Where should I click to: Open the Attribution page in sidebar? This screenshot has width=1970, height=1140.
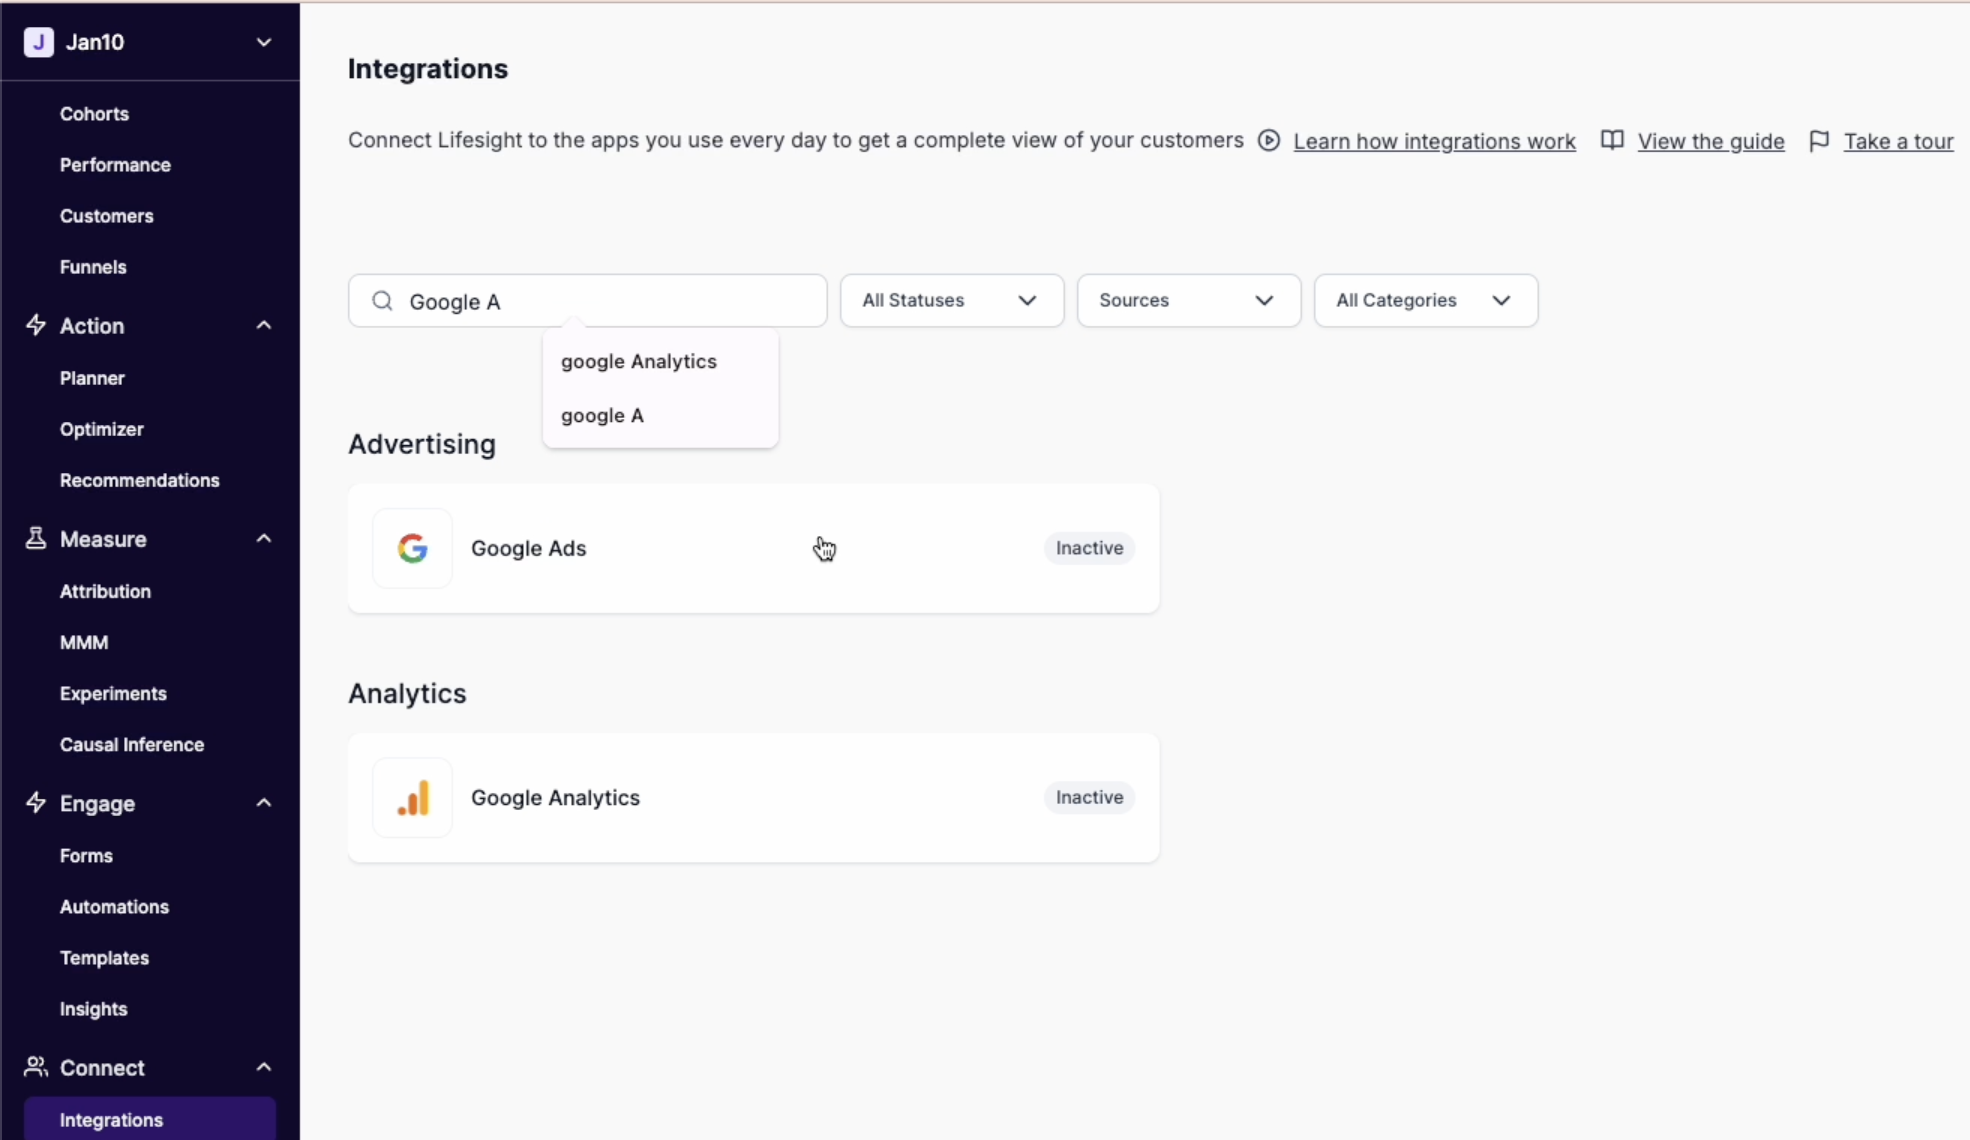click(x=105, y=591)
